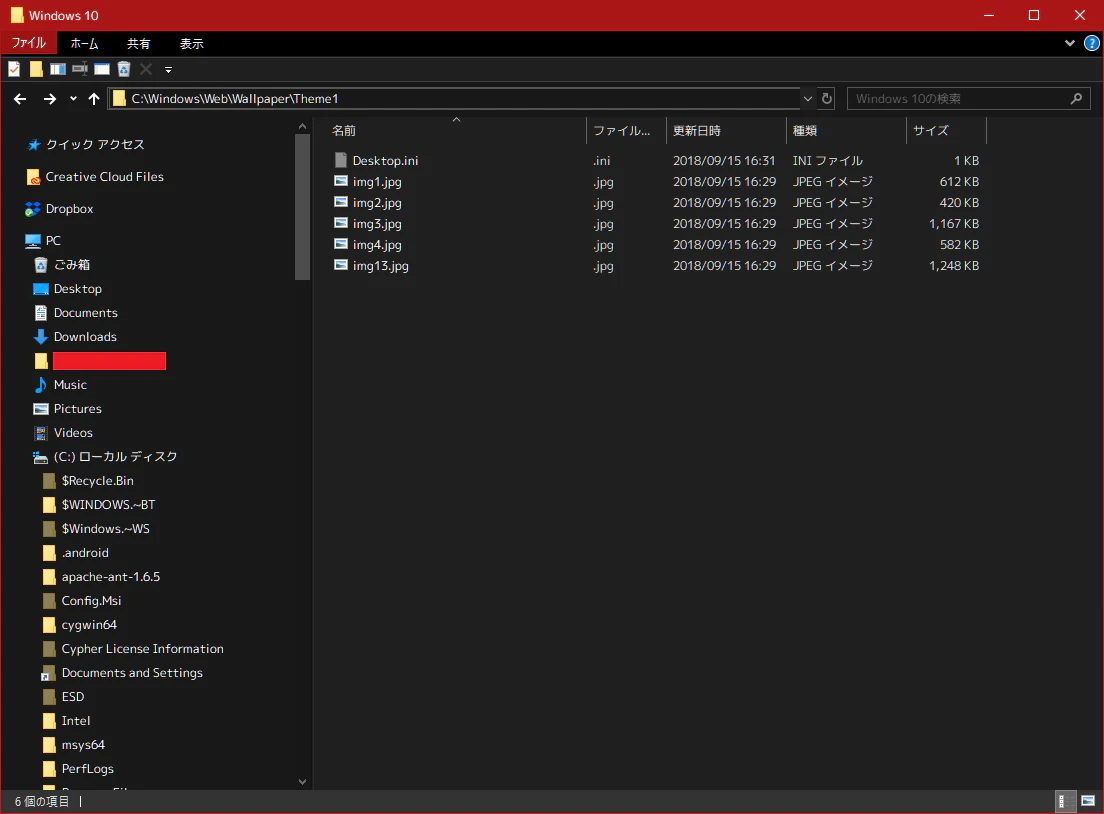The height and width of the screenshot is (814, 1104).
Task: Go forward with the right arrow
Action: (x=49, y=99)
